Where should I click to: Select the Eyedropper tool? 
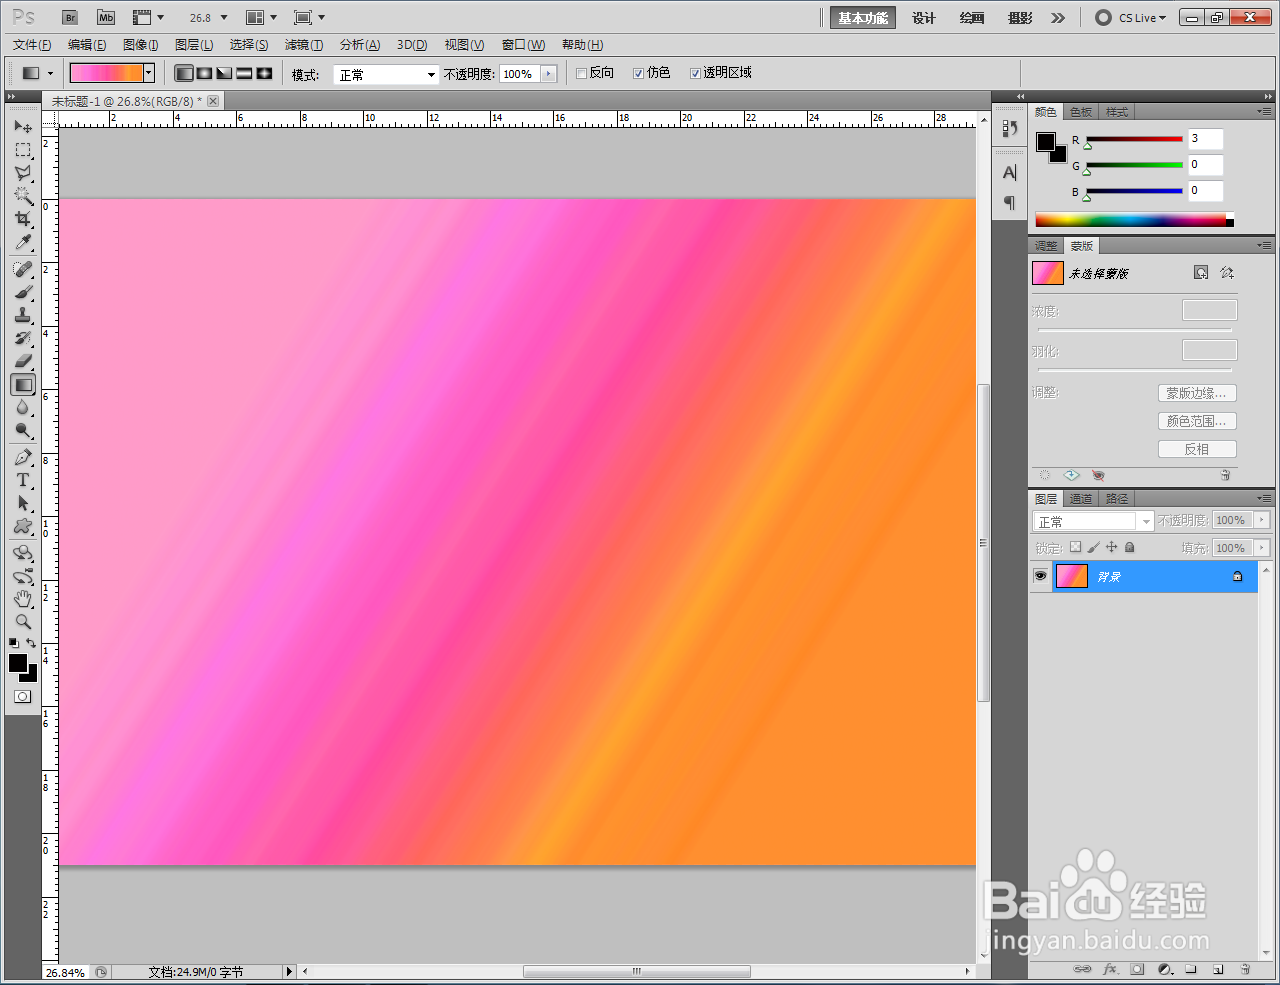[x=23, y=242]
